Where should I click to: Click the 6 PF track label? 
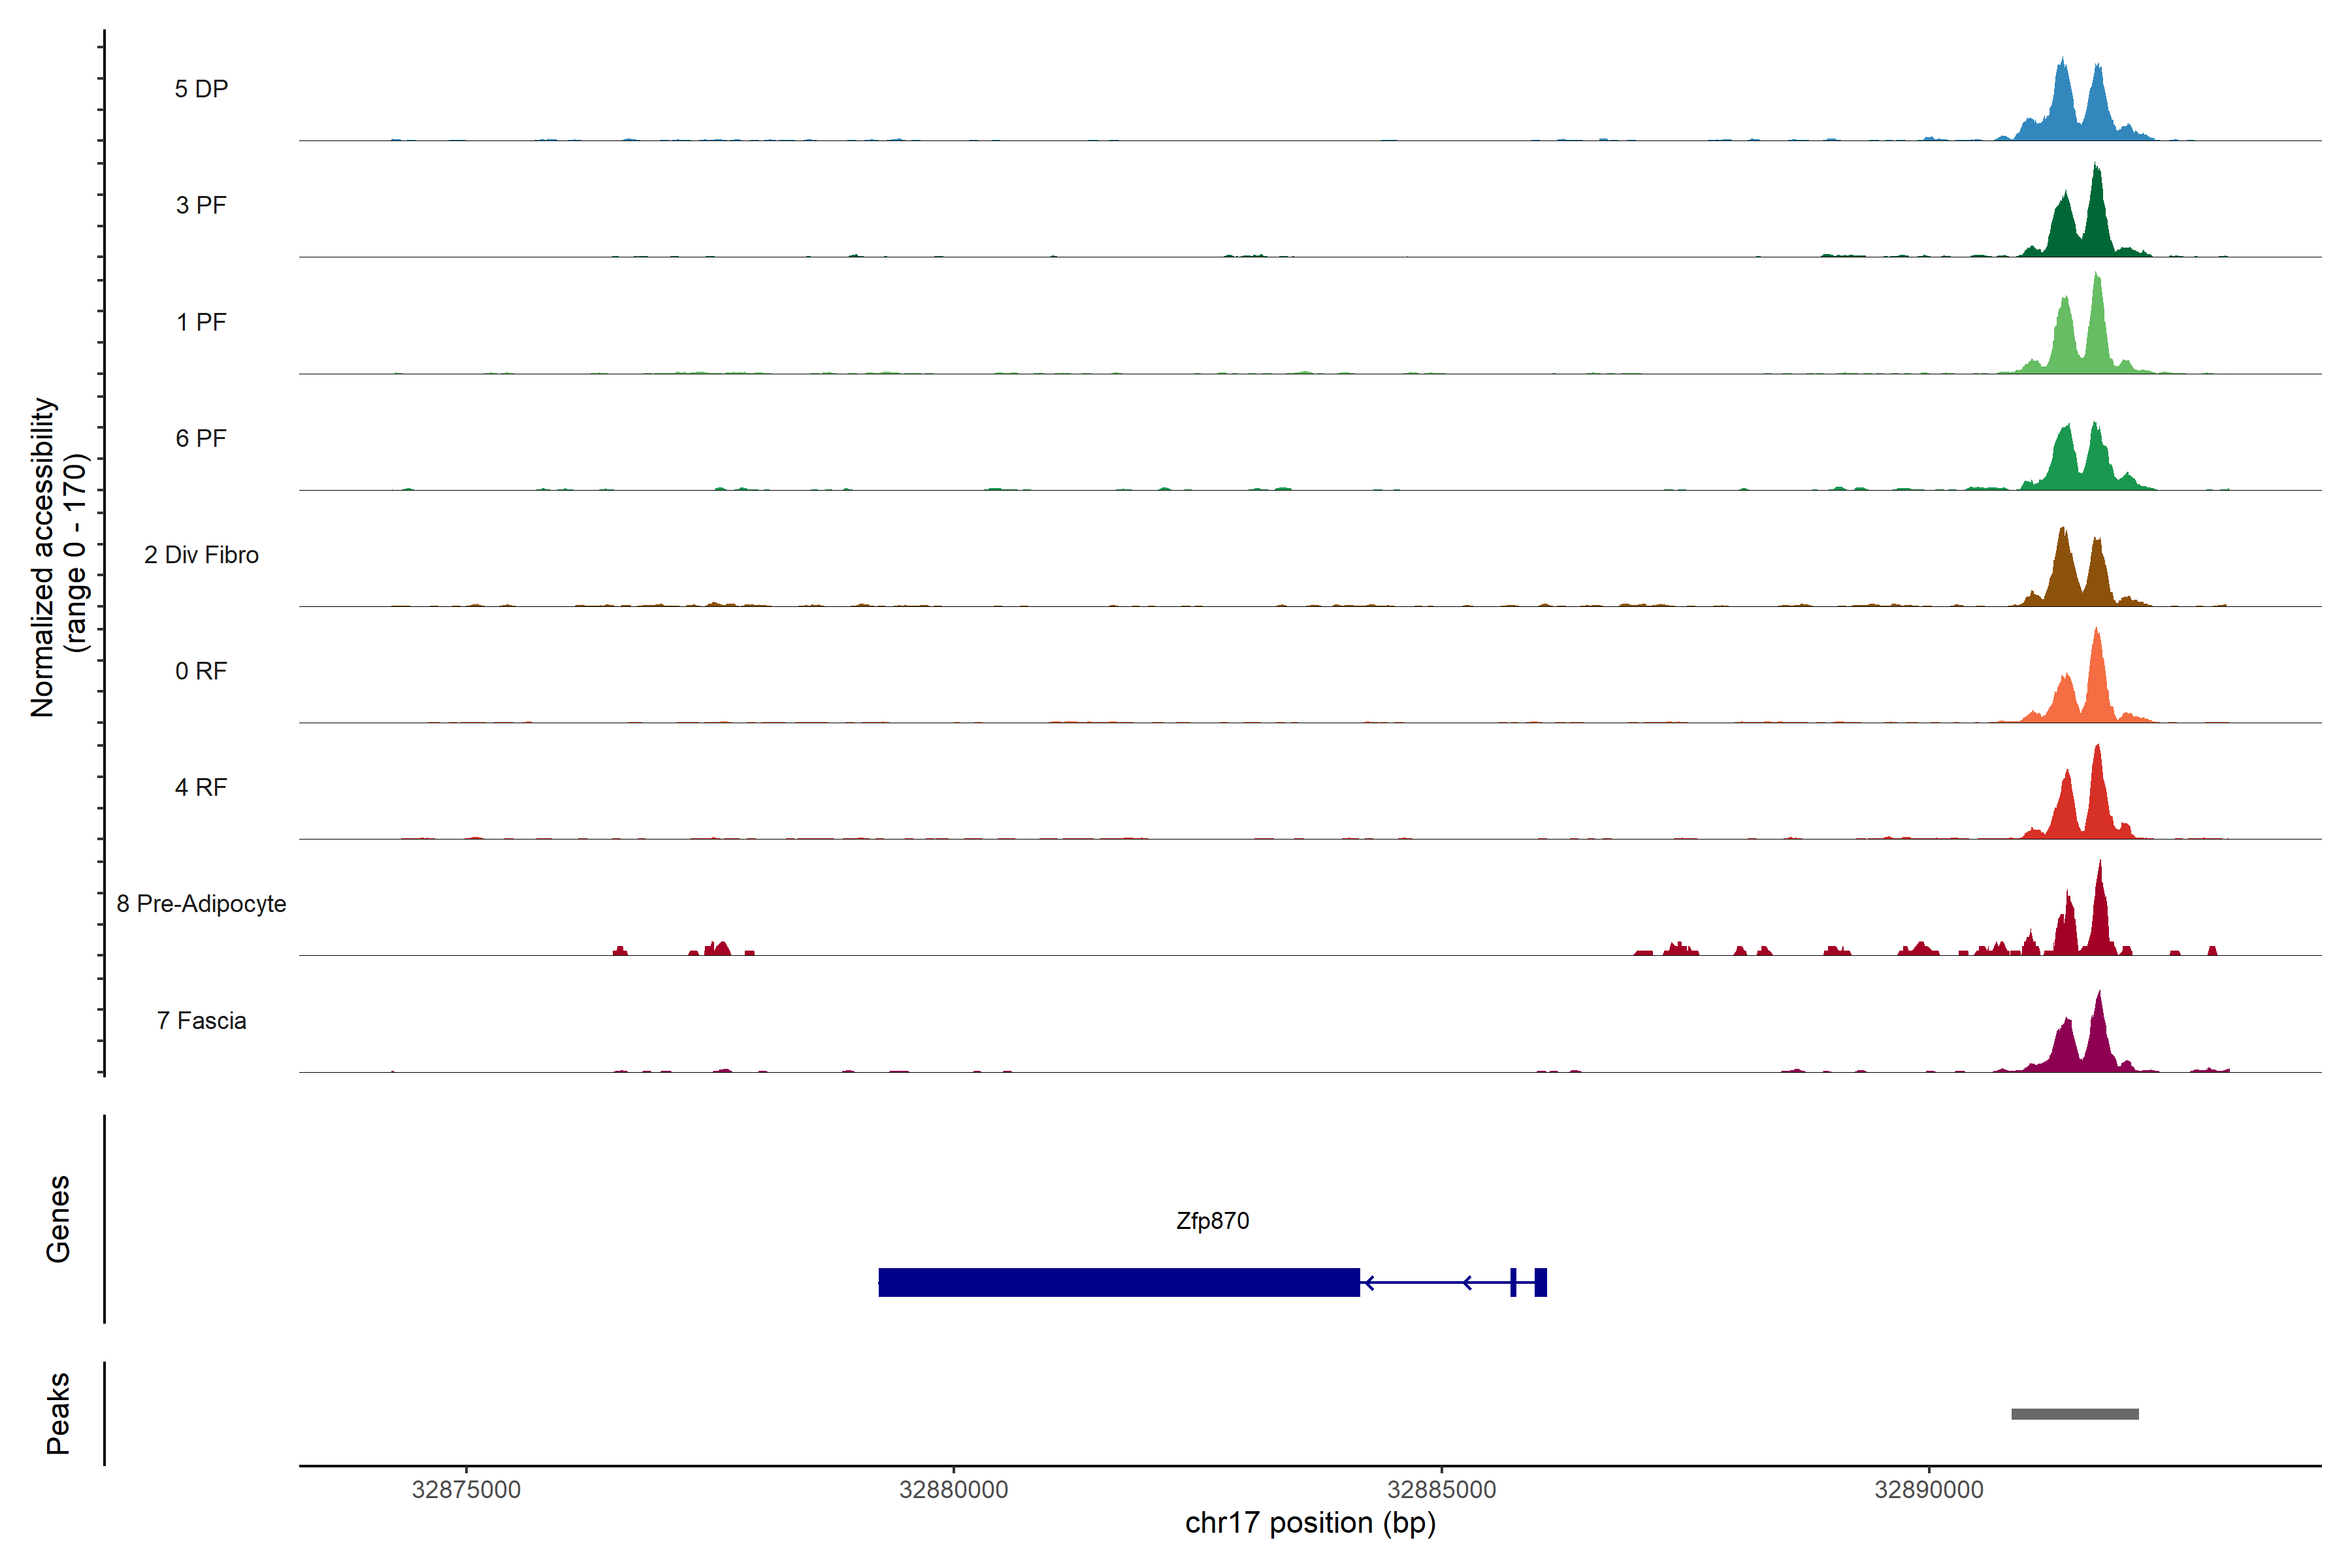point(201,438)
